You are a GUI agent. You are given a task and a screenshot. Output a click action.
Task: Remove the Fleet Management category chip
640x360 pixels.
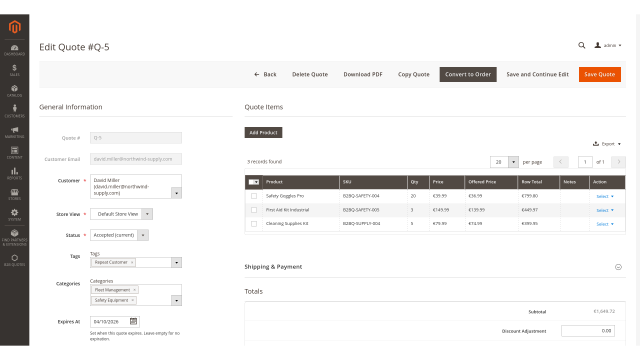click(x=134, y=290)
